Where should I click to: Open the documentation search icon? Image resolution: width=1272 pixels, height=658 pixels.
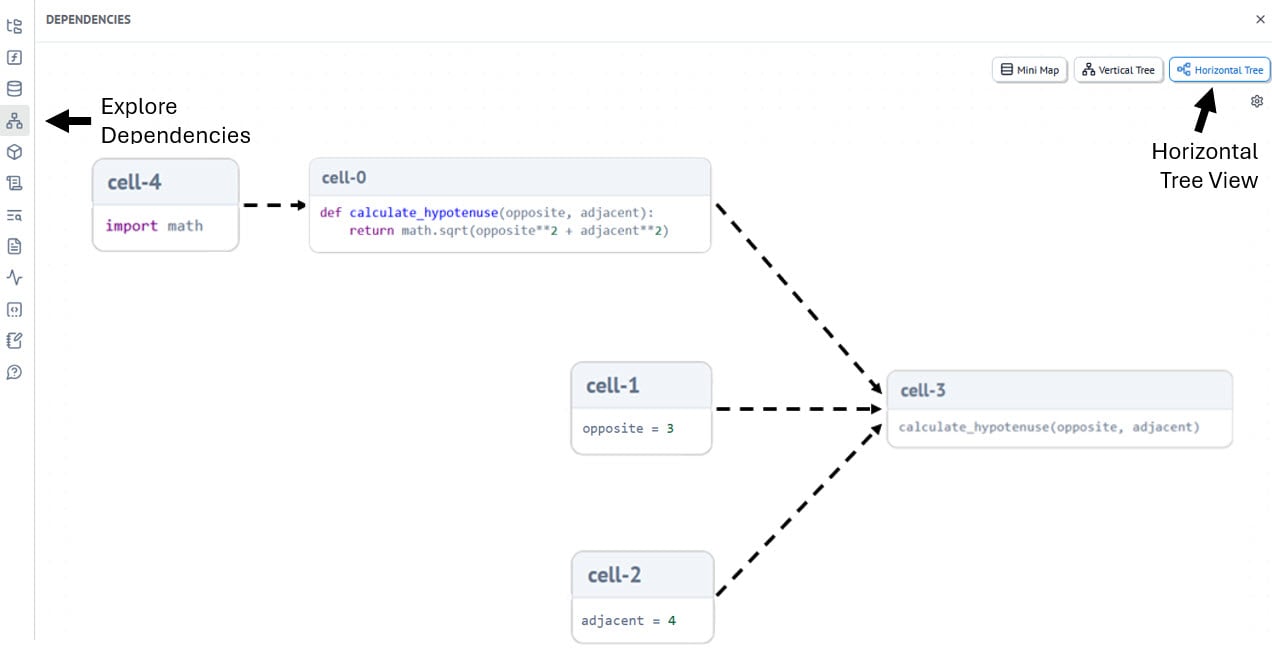point(14,215)
